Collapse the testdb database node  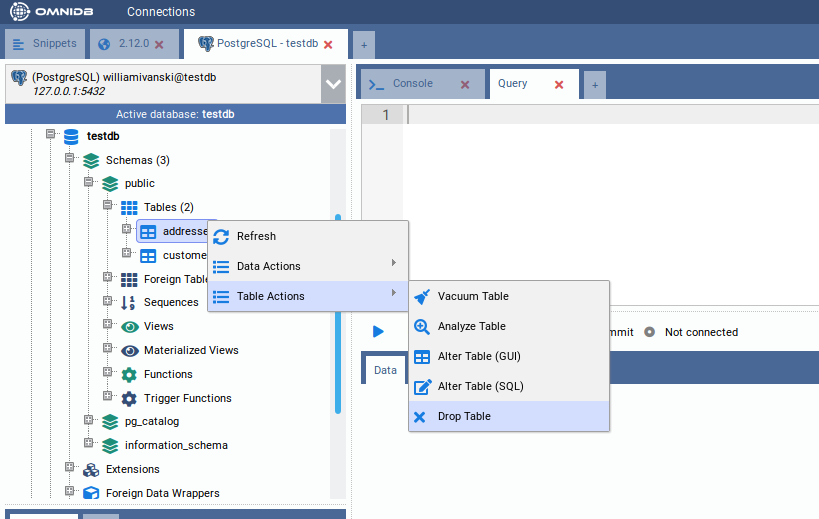[x=50, y=134]
